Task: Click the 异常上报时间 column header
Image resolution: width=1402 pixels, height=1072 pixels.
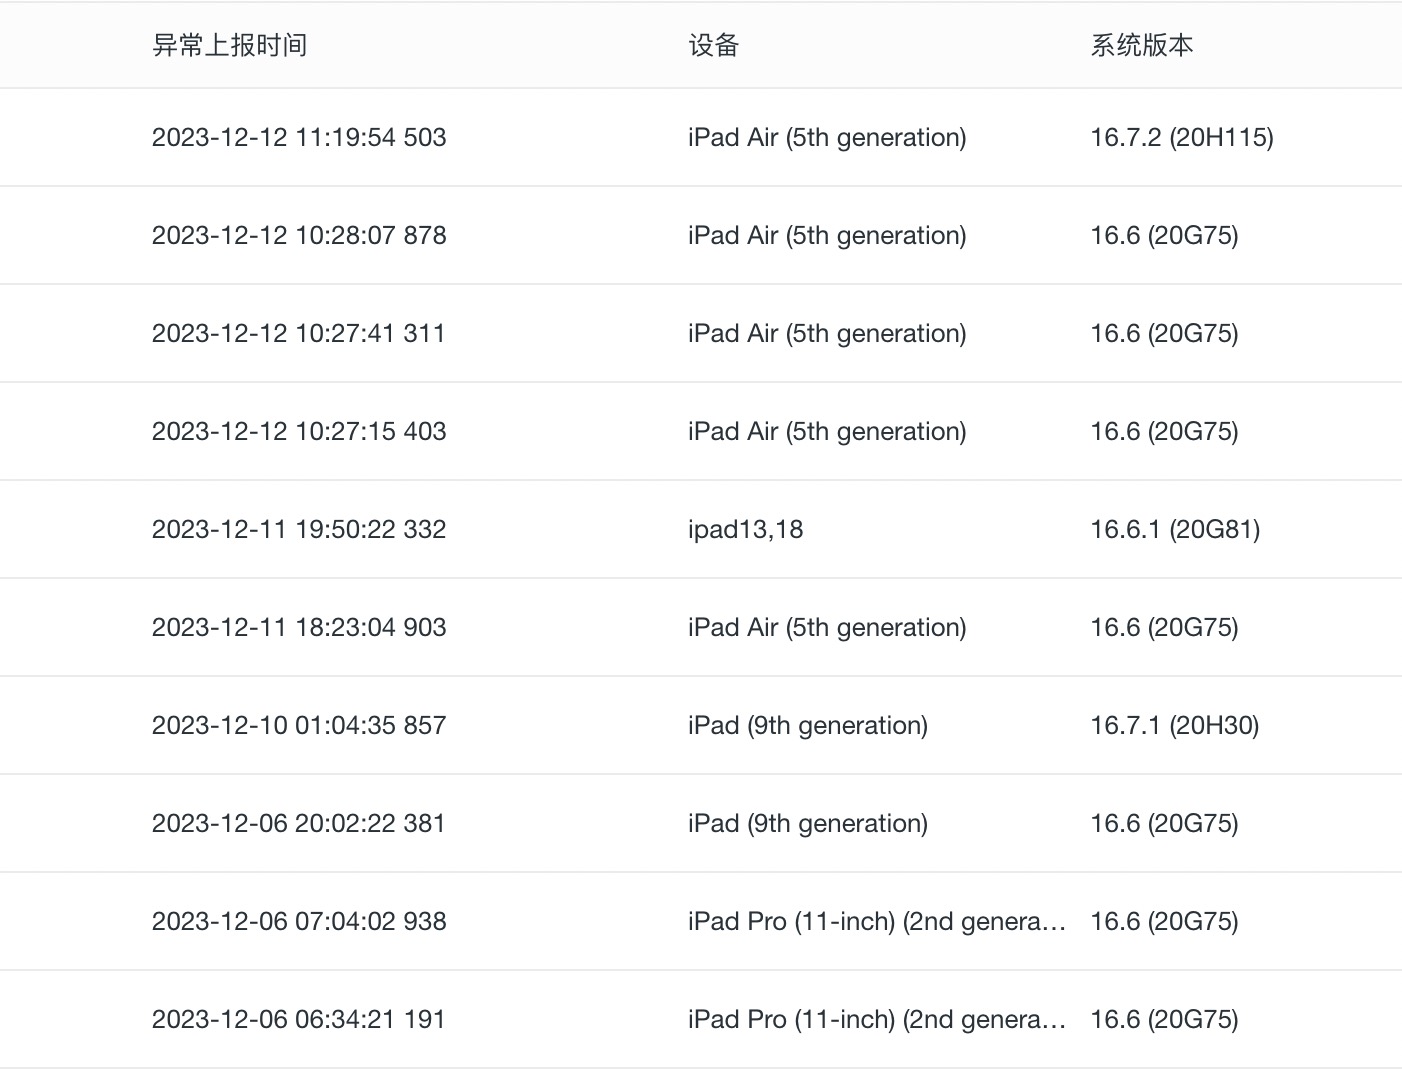Action: coord(229,45)
